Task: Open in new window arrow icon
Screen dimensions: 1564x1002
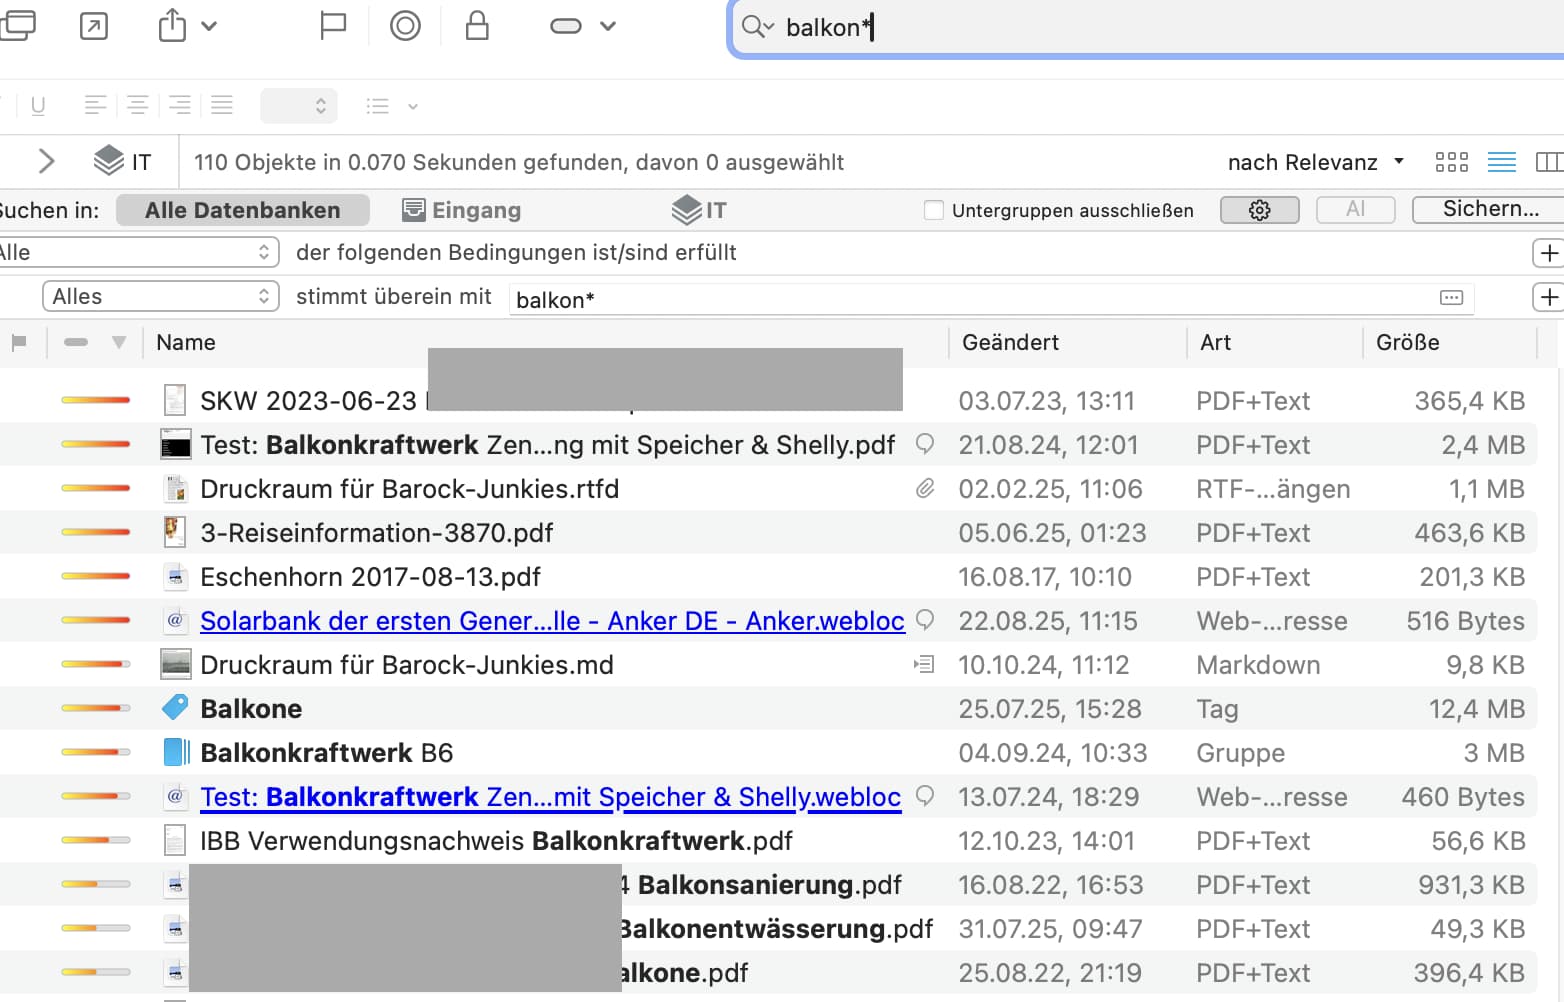Action: coord(94,26)
